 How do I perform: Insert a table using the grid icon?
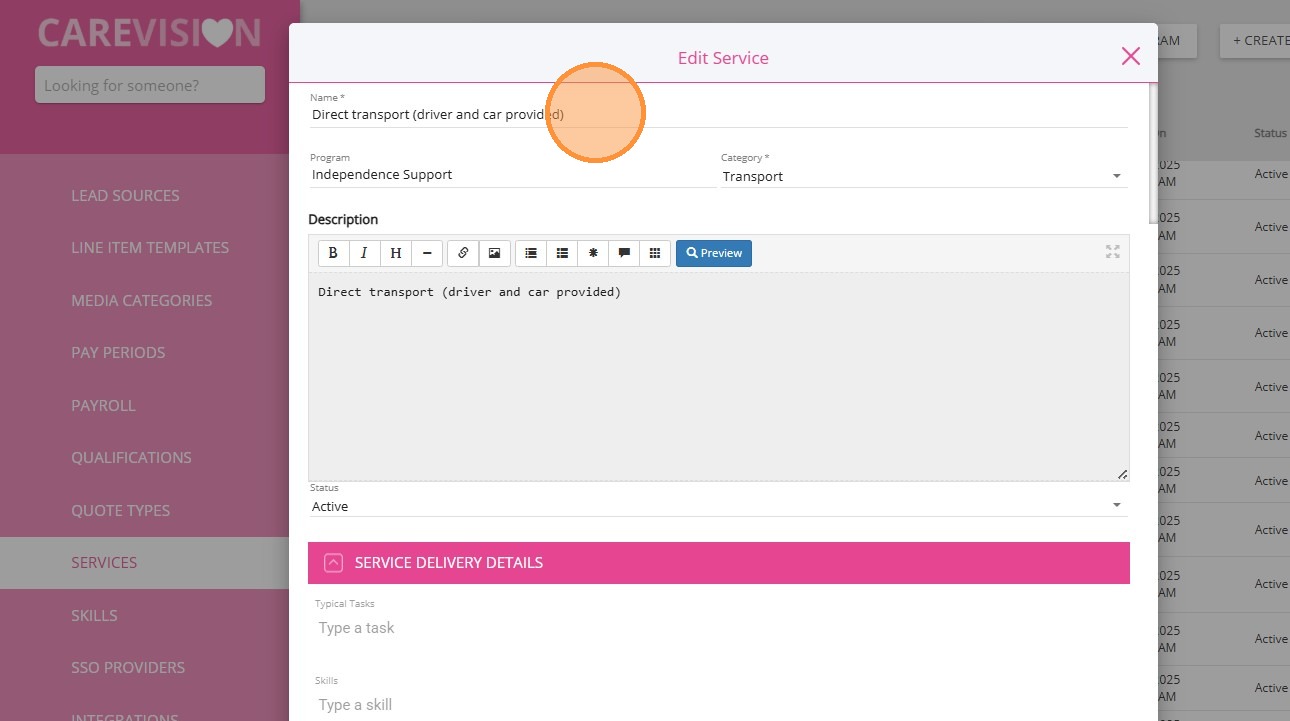pyautogui.click(x=655, y=253)
